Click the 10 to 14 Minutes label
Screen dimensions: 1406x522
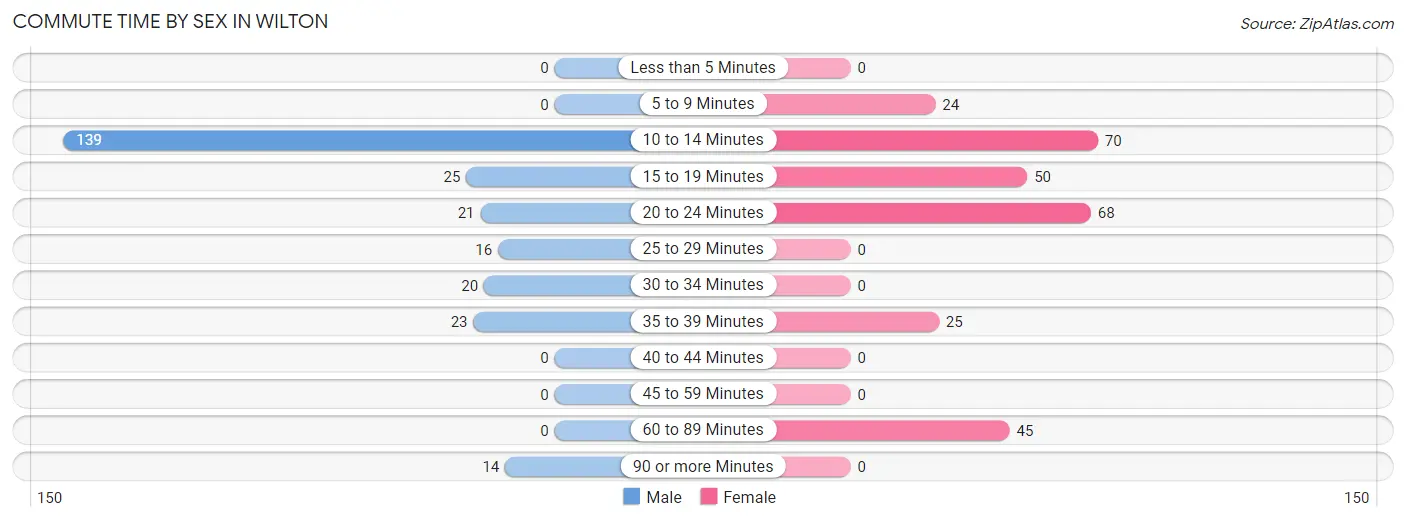coord(703,140)
